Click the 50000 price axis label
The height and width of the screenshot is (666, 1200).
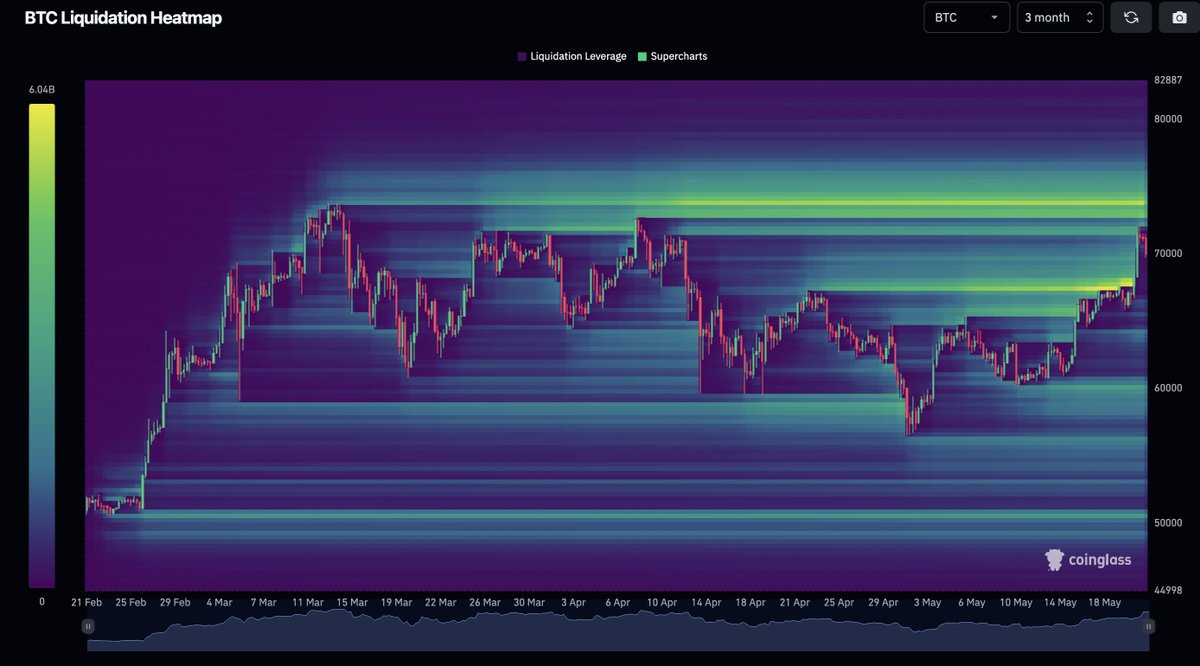pyautogui.click(x=1168, y=523)
